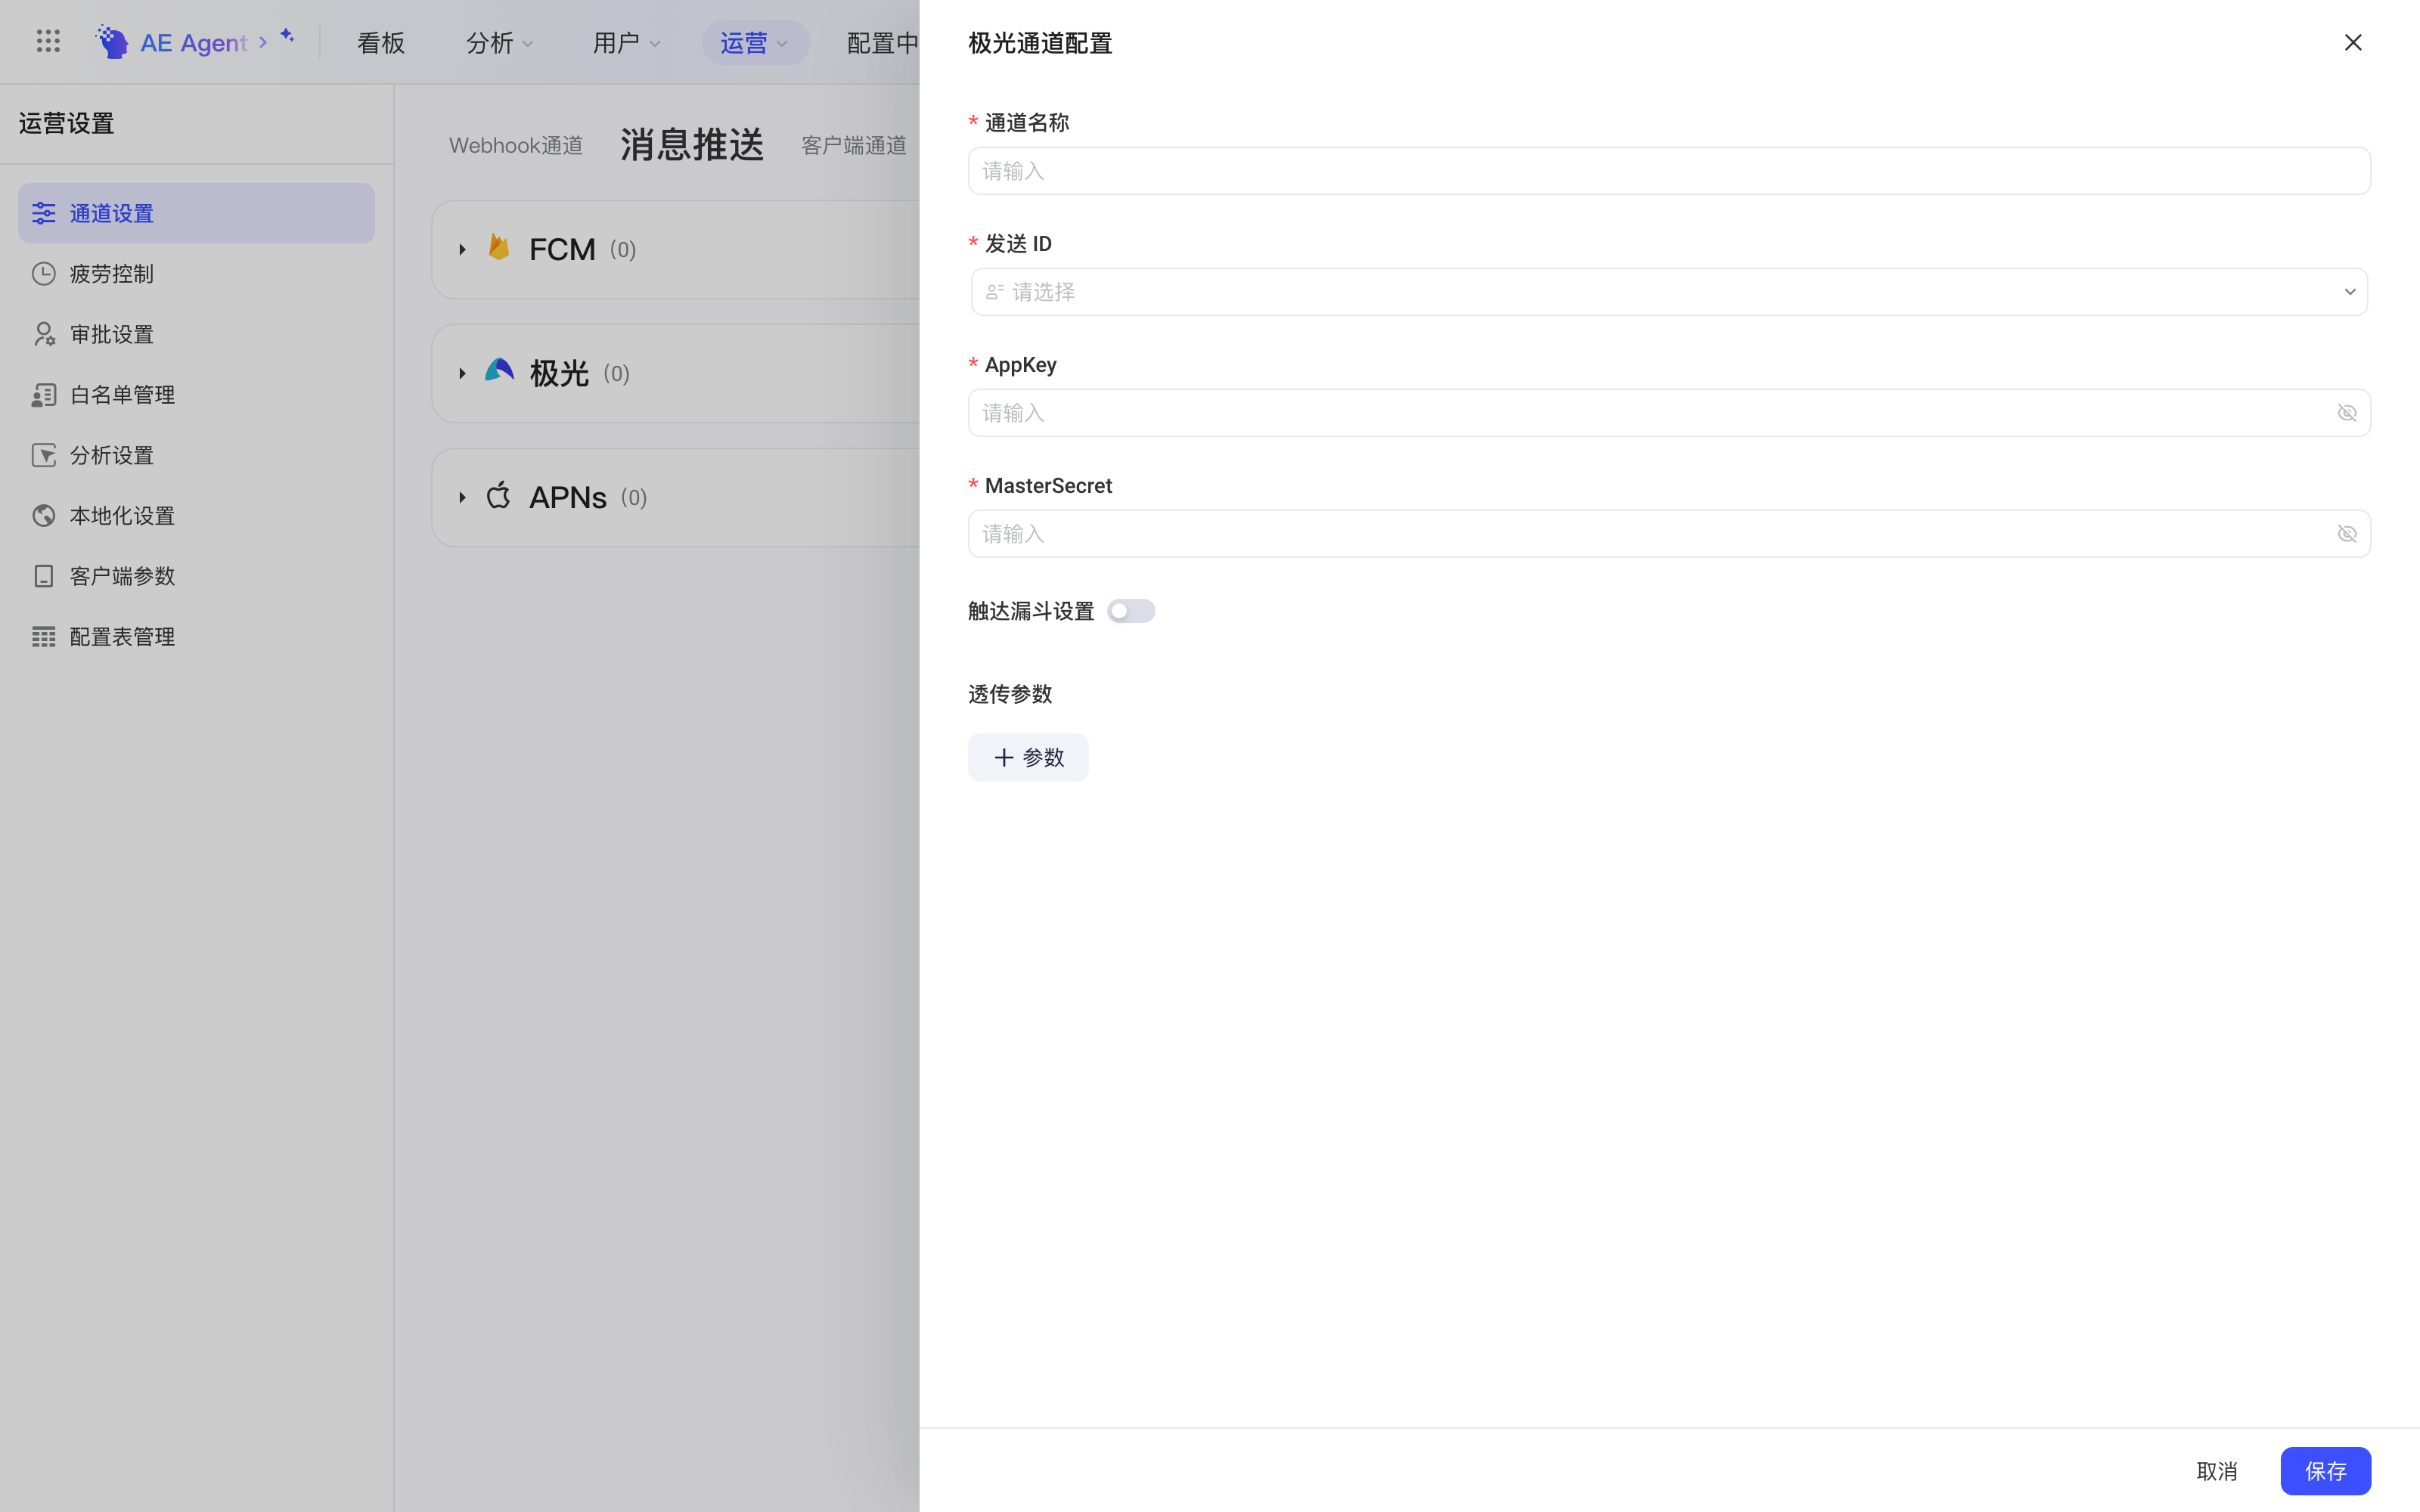
Task: Click the 取消 button
Action: pos(2217,1471)
